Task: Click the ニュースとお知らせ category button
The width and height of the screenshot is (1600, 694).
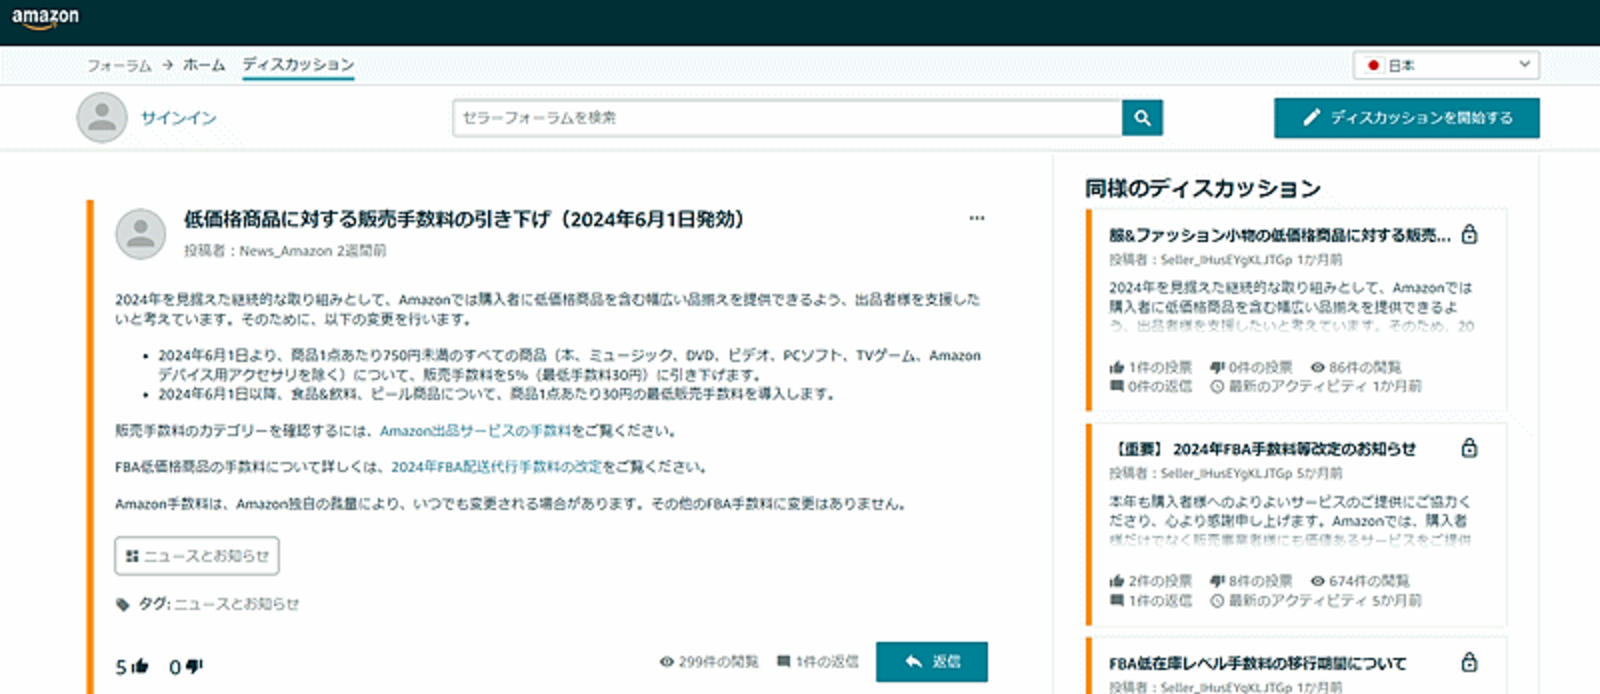Action: click(x=197, y=556)
